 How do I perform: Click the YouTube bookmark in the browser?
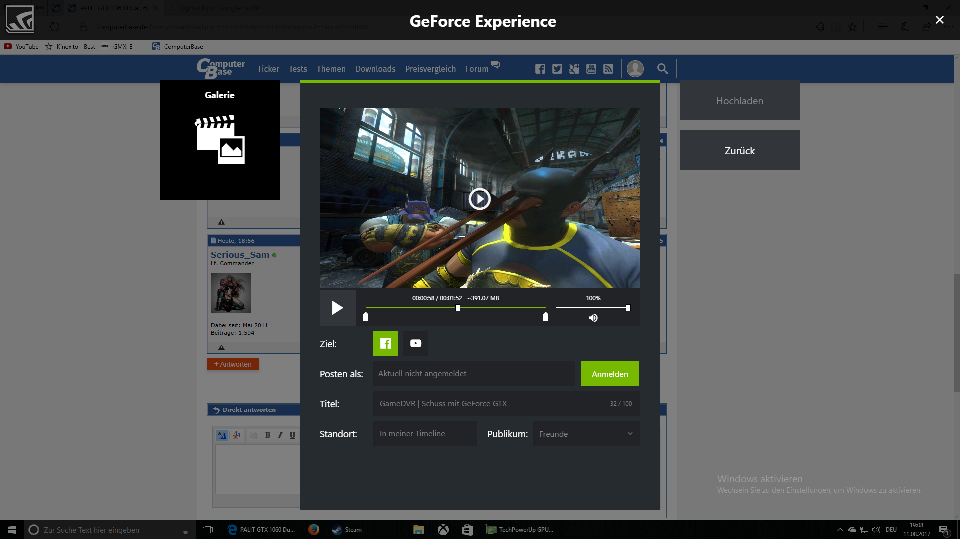tap(21, 46)
